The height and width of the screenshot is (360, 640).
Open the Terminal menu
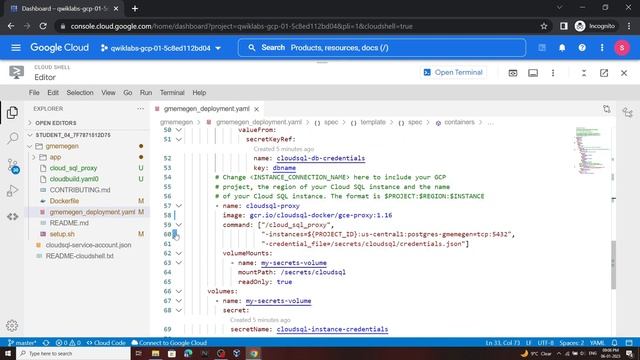tap(172, 93)
